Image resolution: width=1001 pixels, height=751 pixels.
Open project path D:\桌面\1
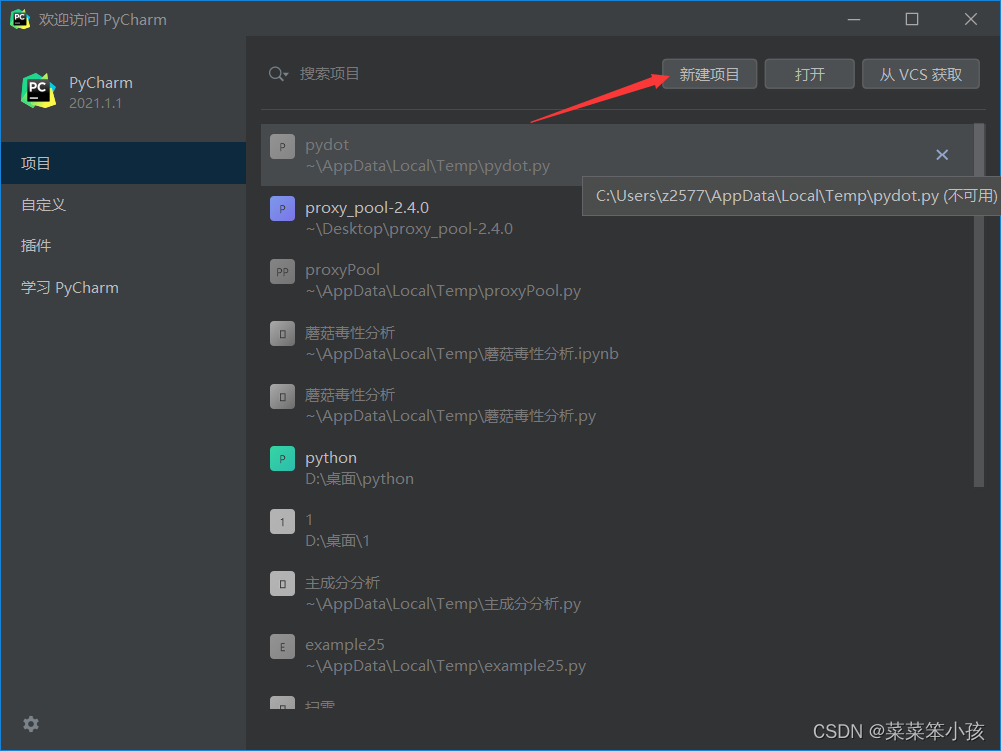pos(337,541)
